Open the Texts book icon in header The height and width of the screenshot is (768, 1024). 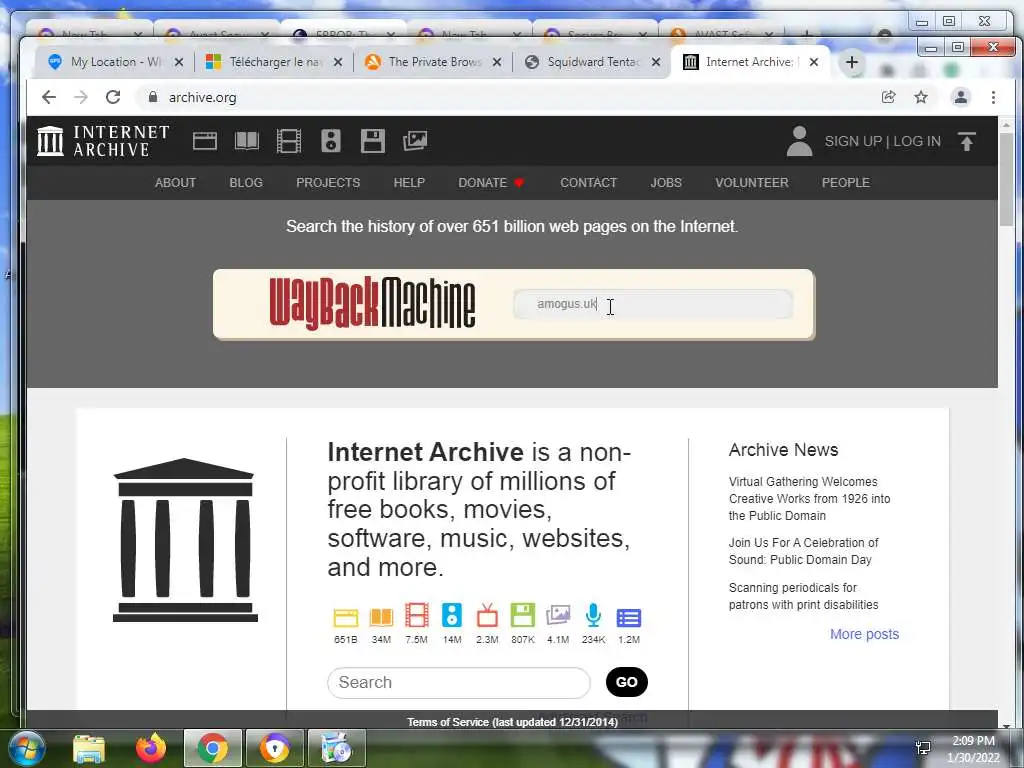click(247, 141)
